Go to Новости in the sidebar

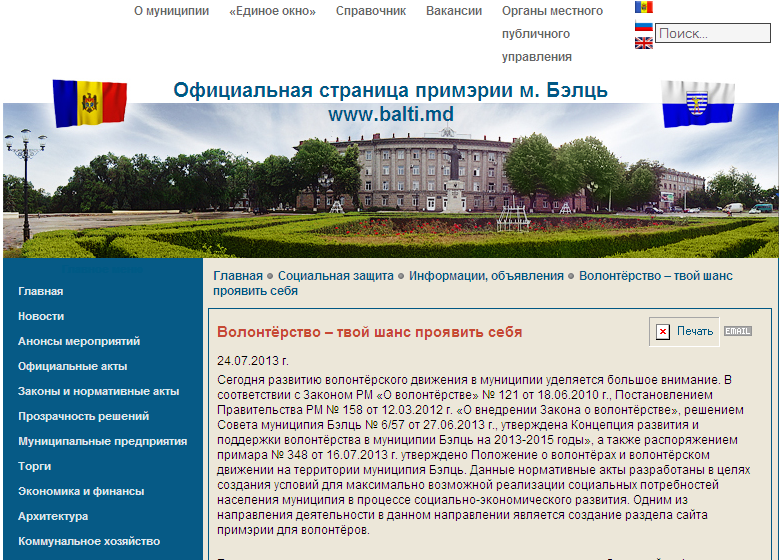pyautogui.click(x=41, y=316)
